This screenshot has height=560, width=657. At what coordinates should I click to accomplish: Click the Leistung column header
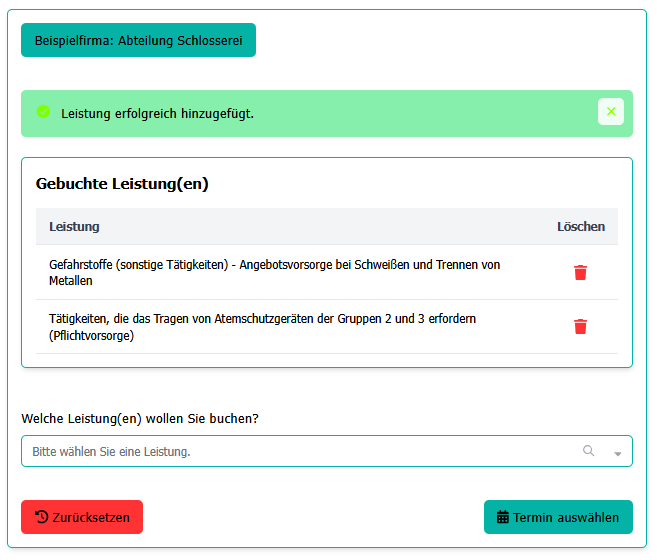pyautogui.click(x=74, y=227)
